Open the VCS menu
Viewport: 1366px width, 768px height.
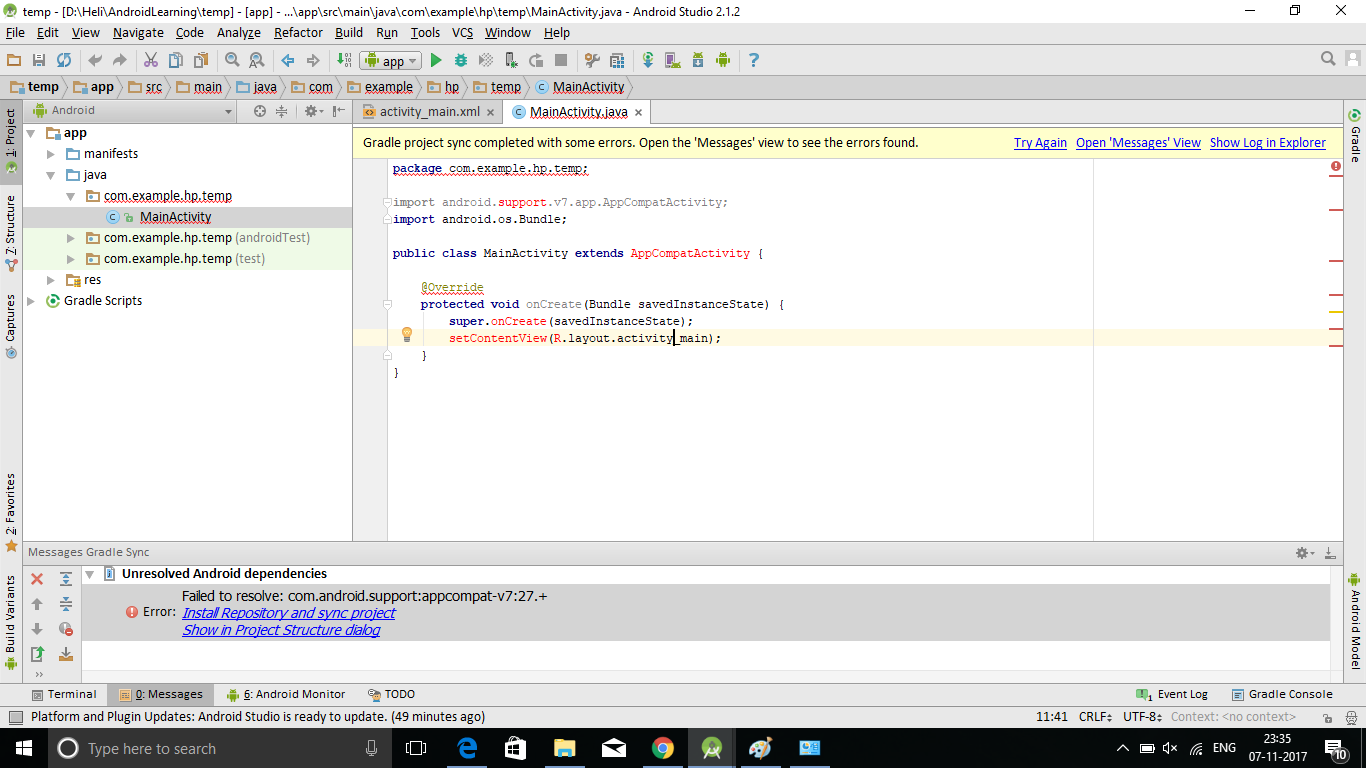tap(462, 33)
